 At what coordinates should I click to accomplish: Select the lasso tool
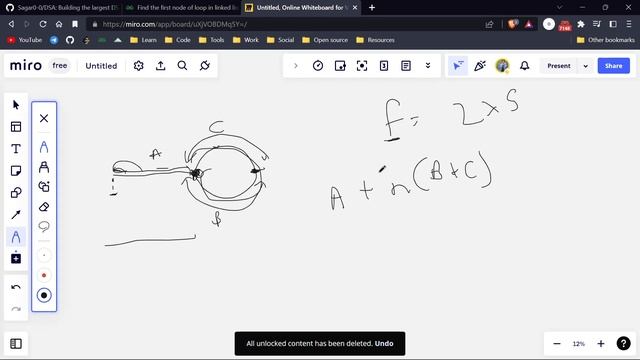[44, 226]
